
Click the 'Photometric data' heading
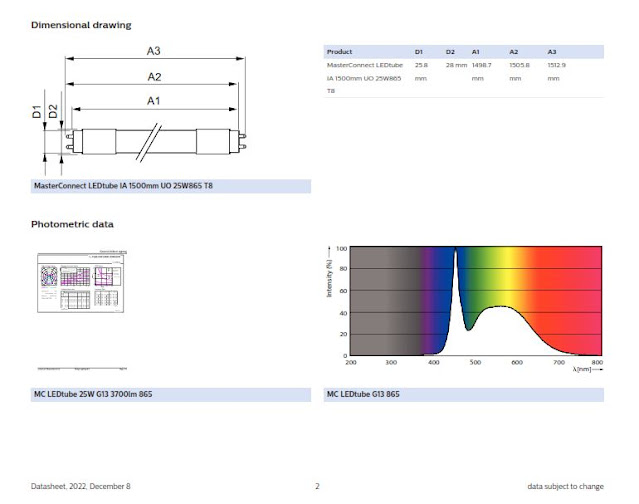click(x=72, y=224)
